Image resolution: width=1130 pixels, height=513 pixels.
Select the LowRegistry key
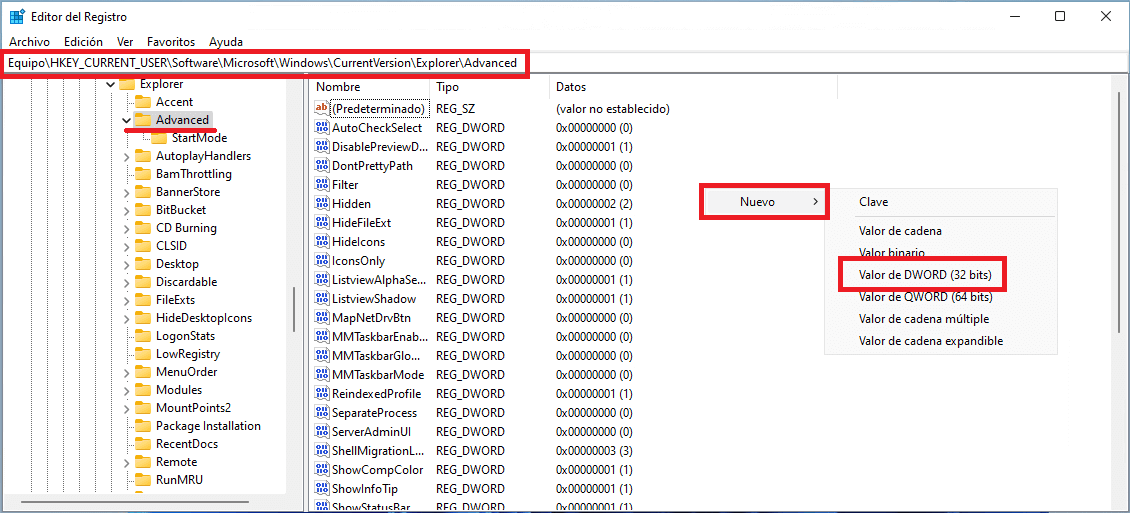pos(187,354)
